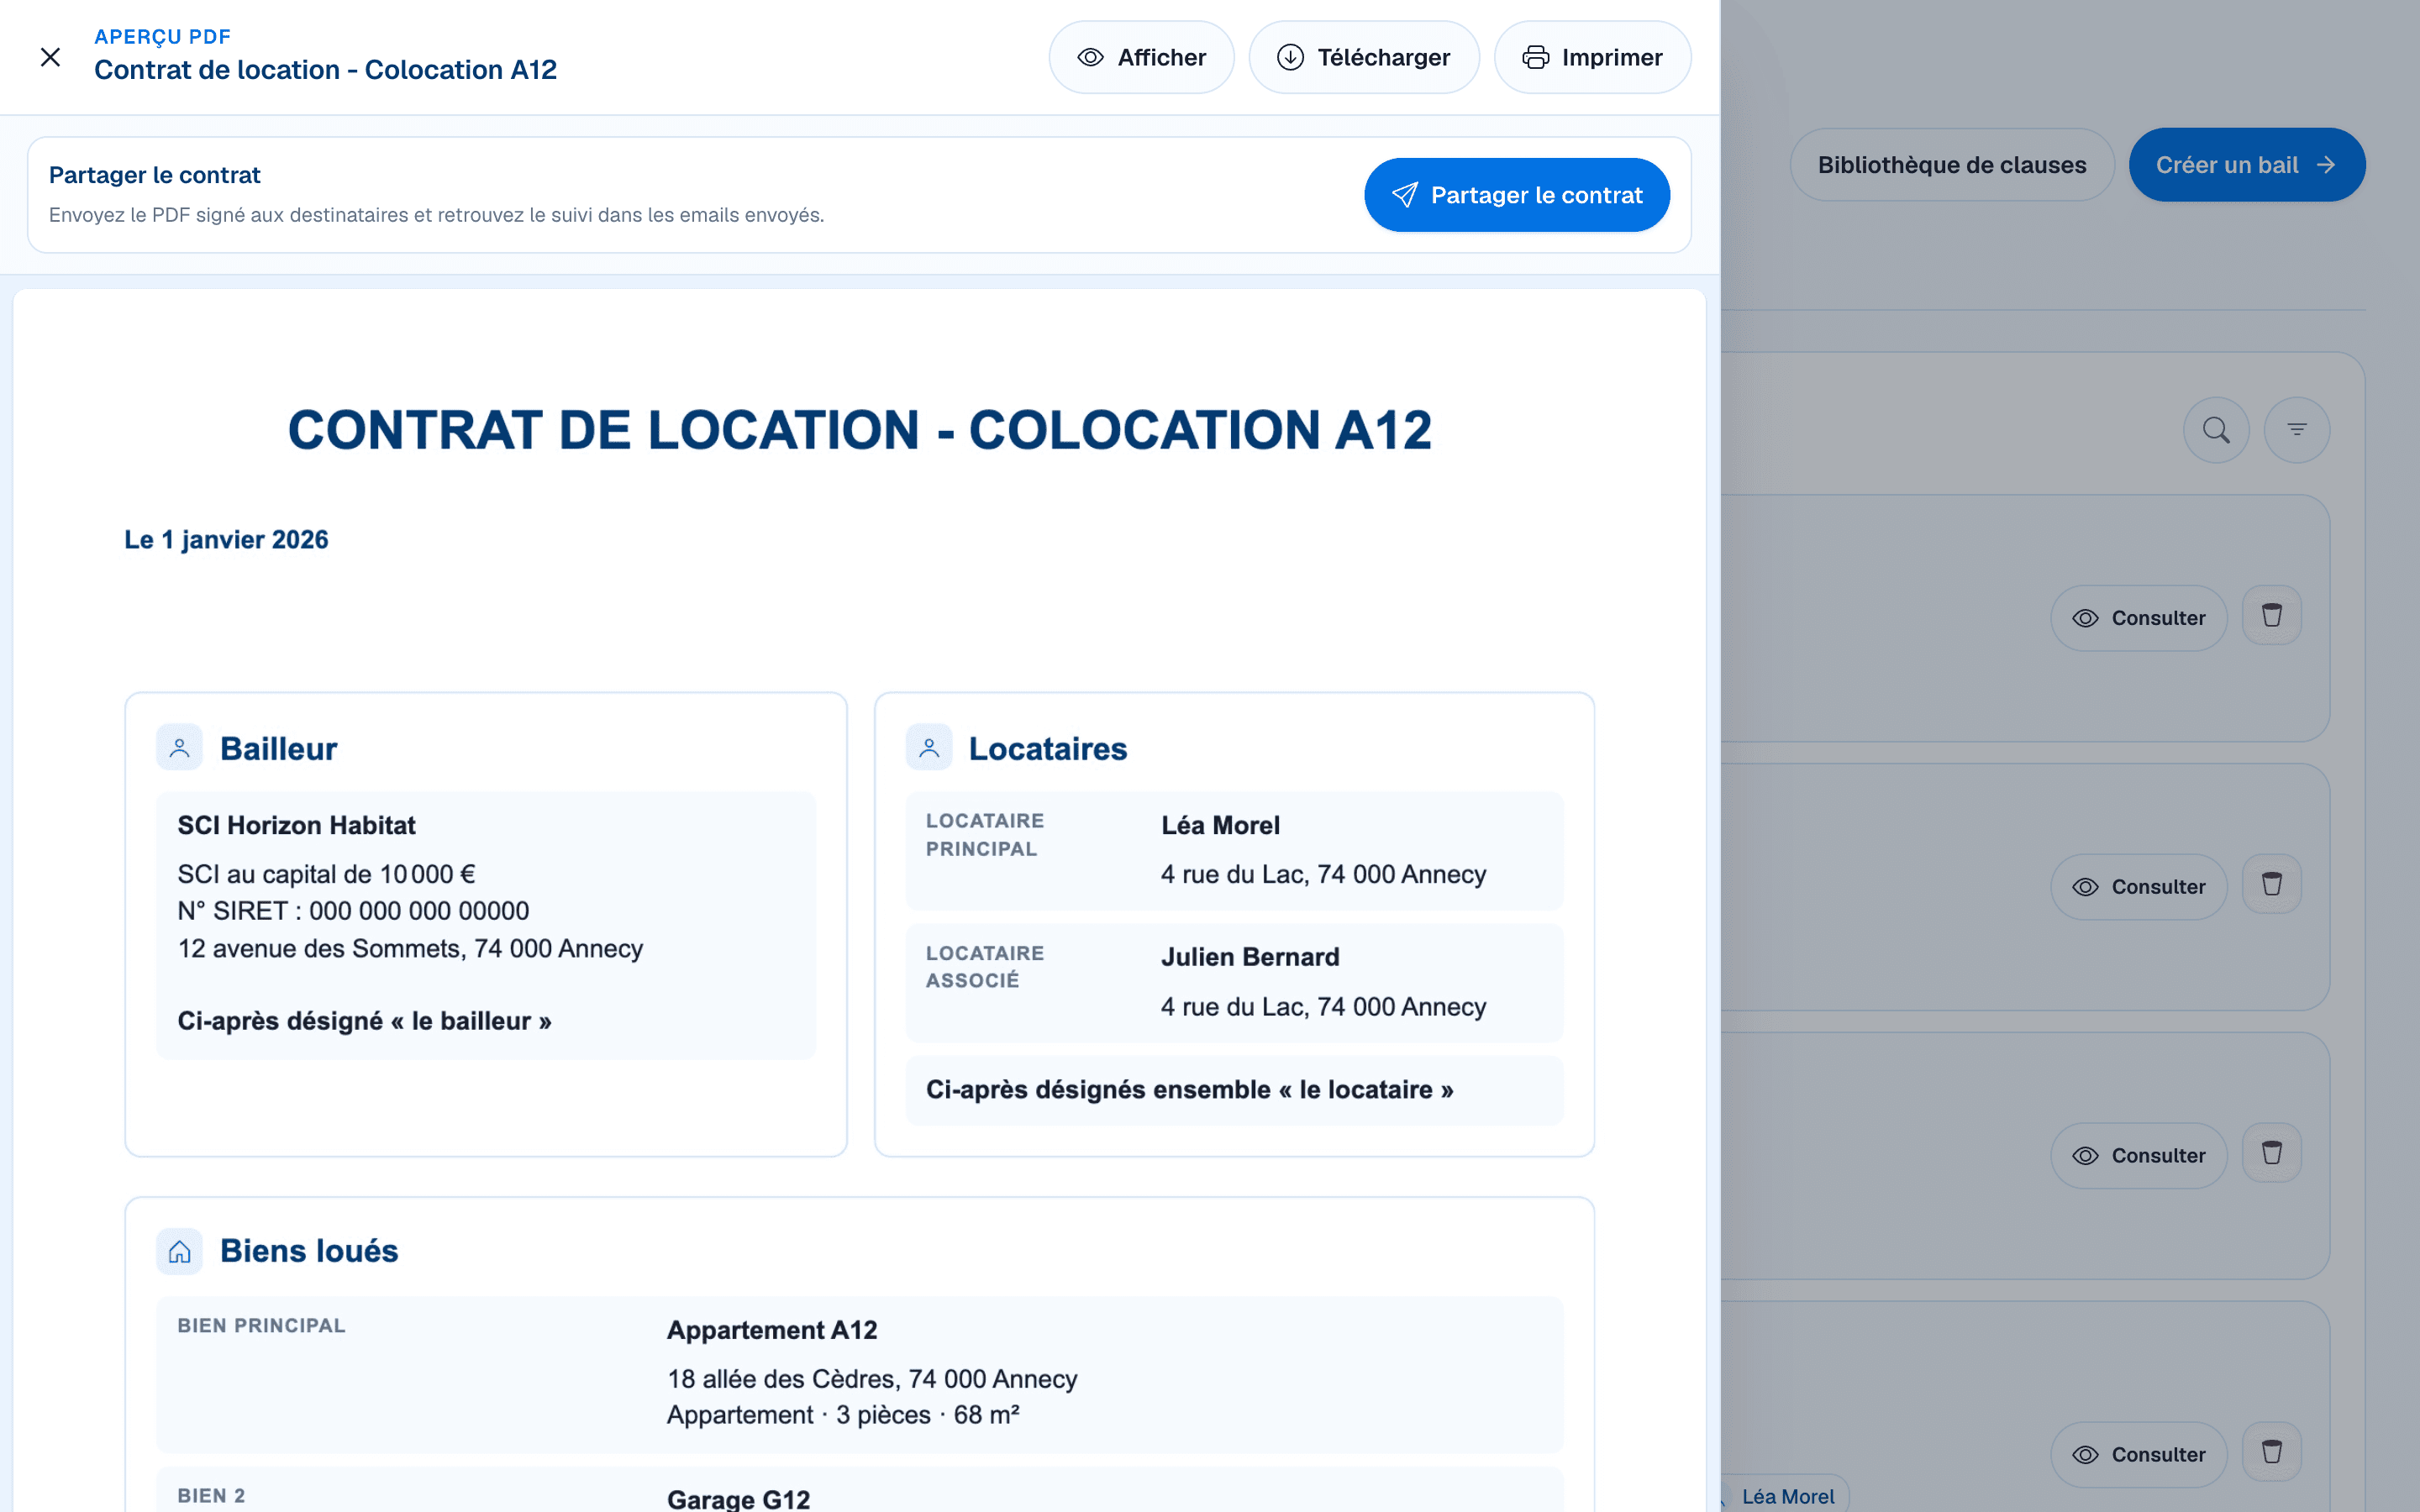Viewport: 2420px width, 1512px height.
Task: Click Ci-après désigné « le bailleur » text
Action: [364, 1021]
